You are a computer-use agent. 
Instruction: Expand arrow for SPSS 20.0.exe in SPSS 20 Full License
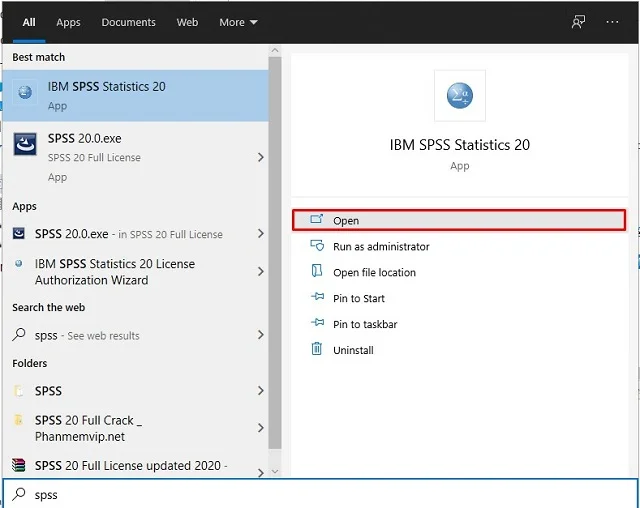click(261, 233)
